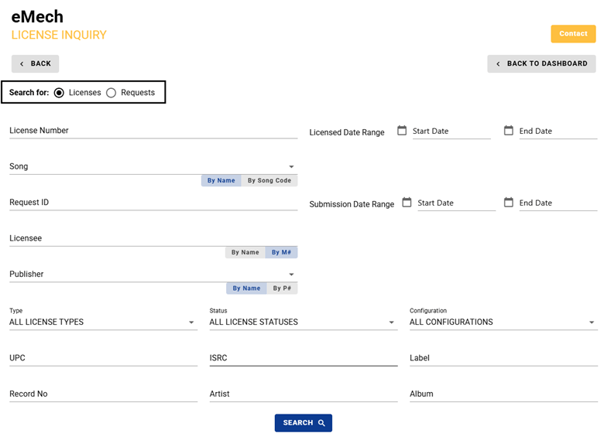604x440 pixels.
Task: Focus the ISRC input field
Action: [302, 358]
